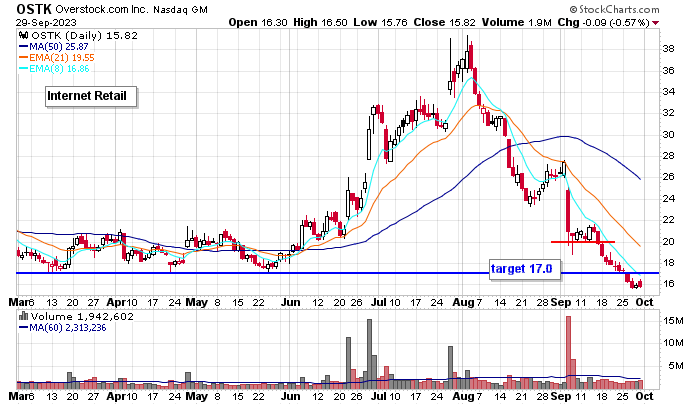
Task: Click the red down arrow beside Chg
Action: click(655, 23)
